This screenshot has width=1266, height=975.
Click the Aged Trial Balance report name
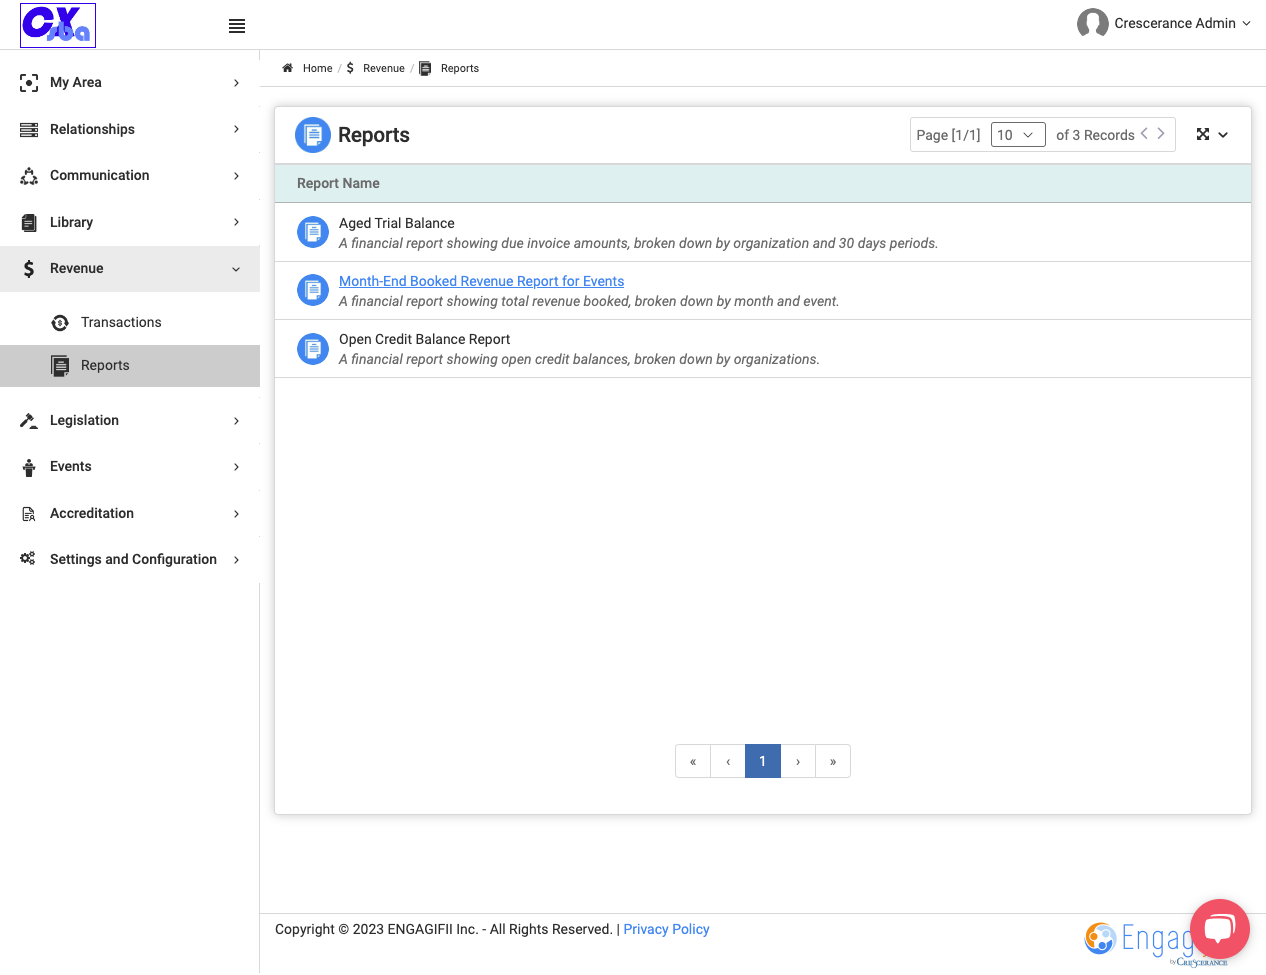click(x=397, y=223)
